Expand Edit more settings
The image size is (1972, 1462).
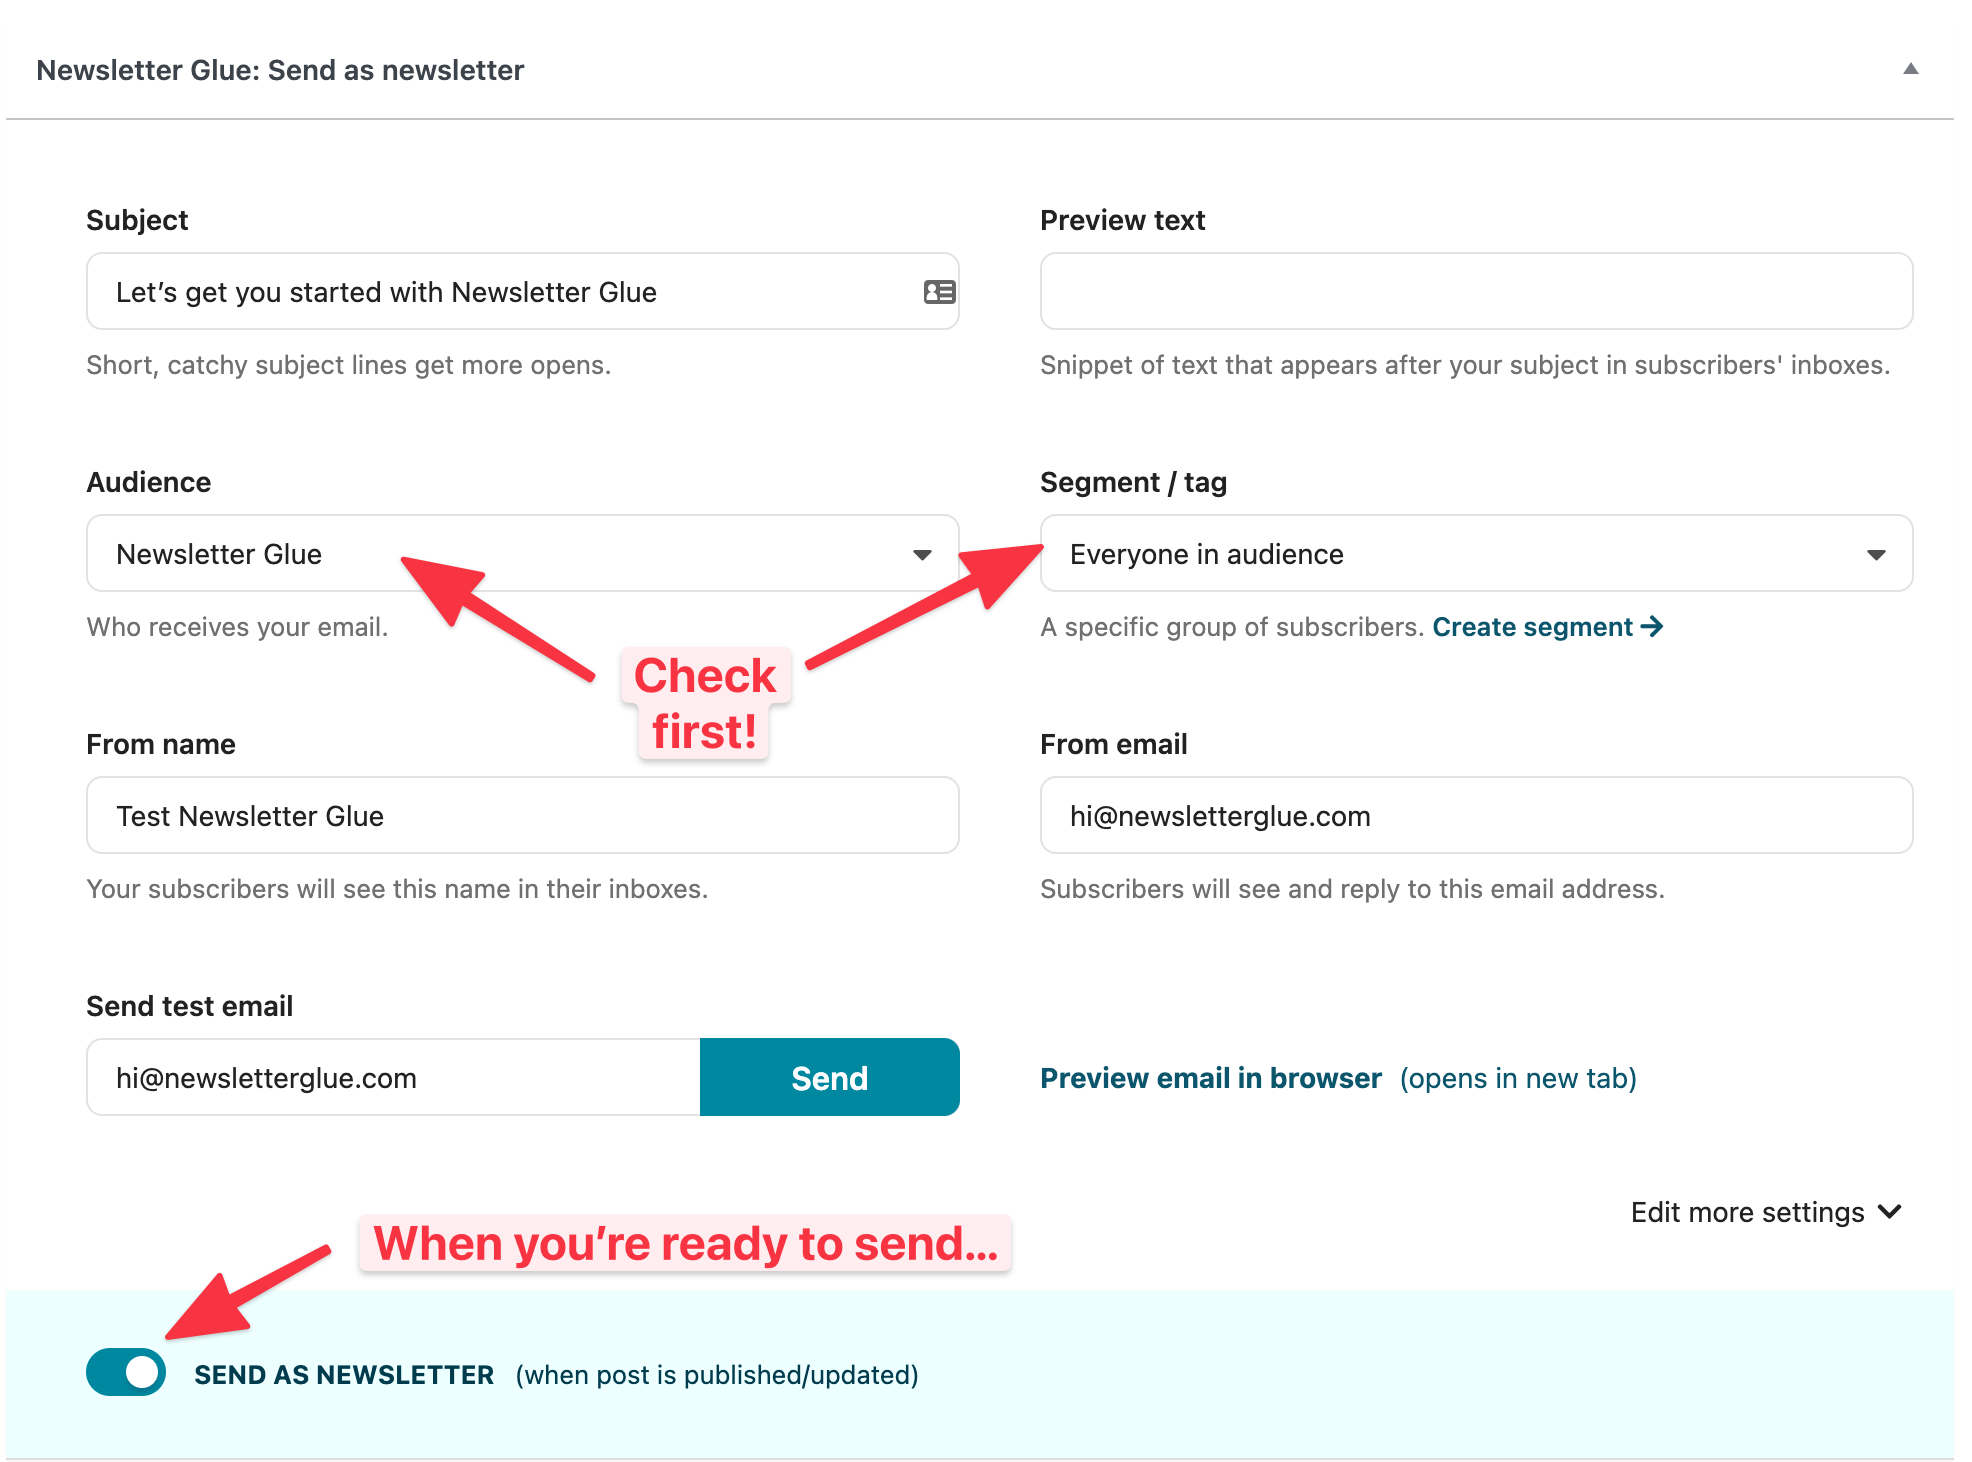1748,1212
